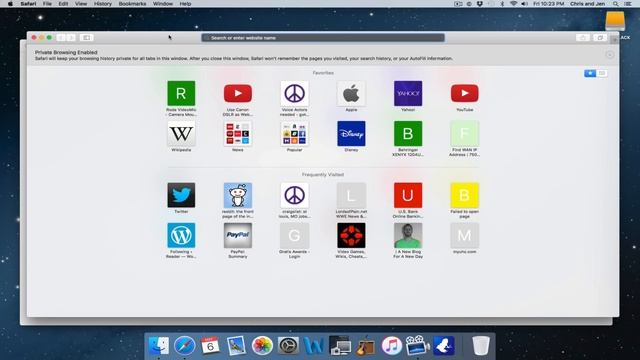640x360 pixels.
Task: Go back with Safari's back arrow
Action: pos(61,38)
